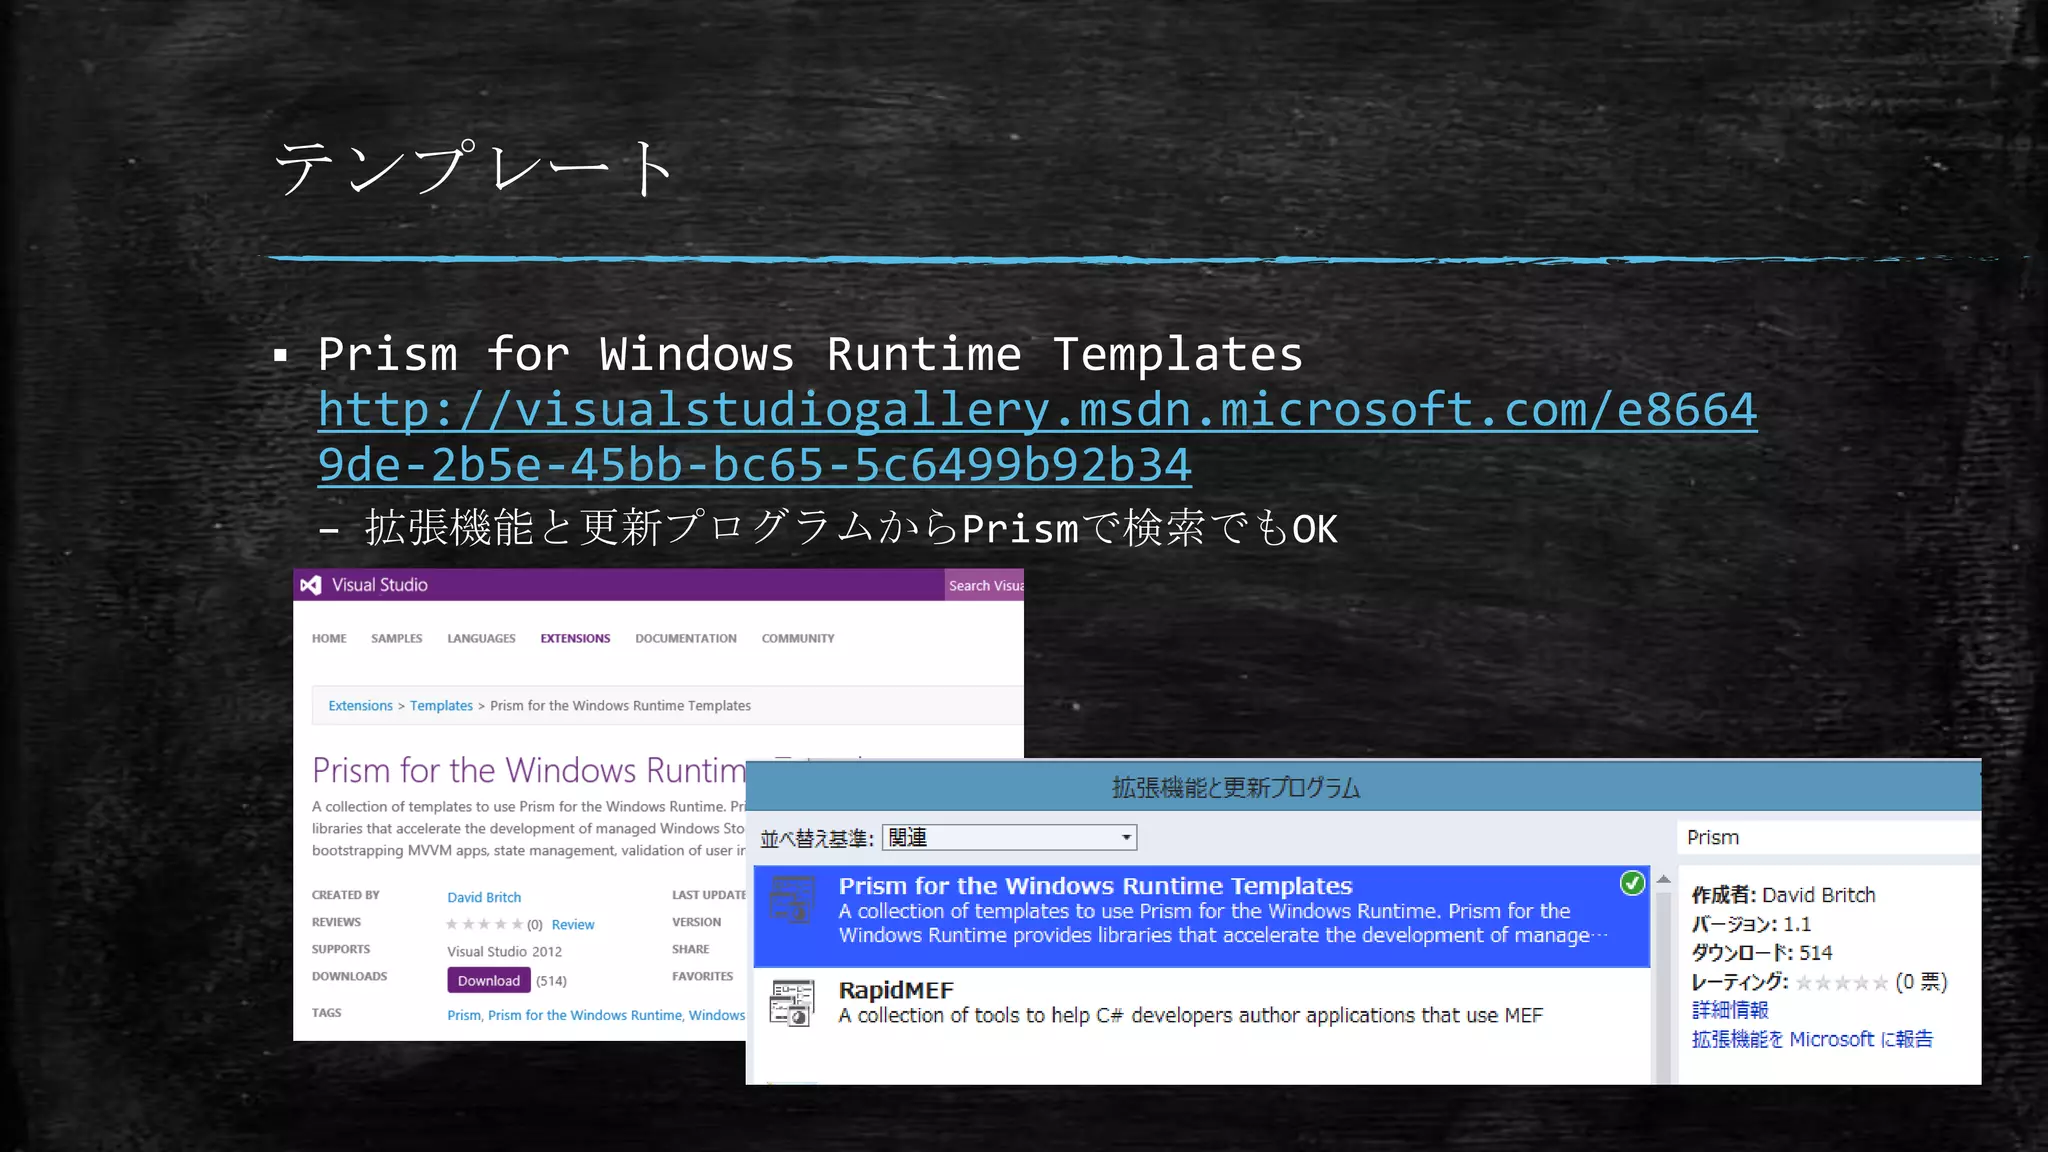Click the Review link next to stars
2048x1152 pixels.
click(573, 924)
